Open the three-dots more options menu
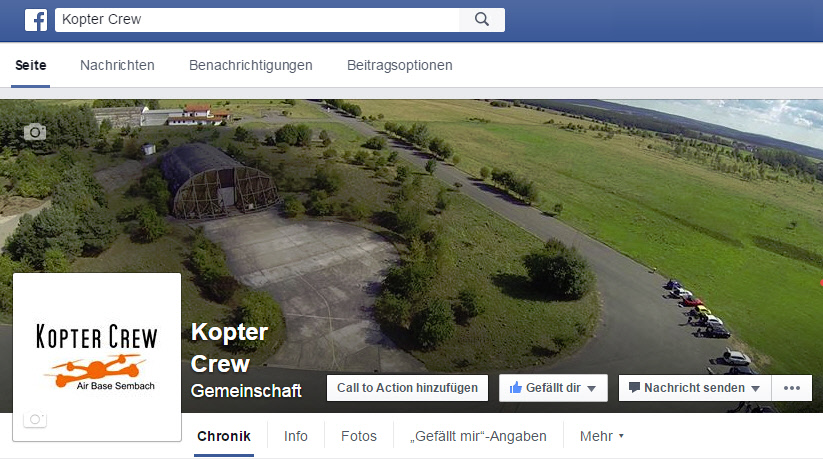The width and height of the screenshot is (823, 459). tap(792, 388)
